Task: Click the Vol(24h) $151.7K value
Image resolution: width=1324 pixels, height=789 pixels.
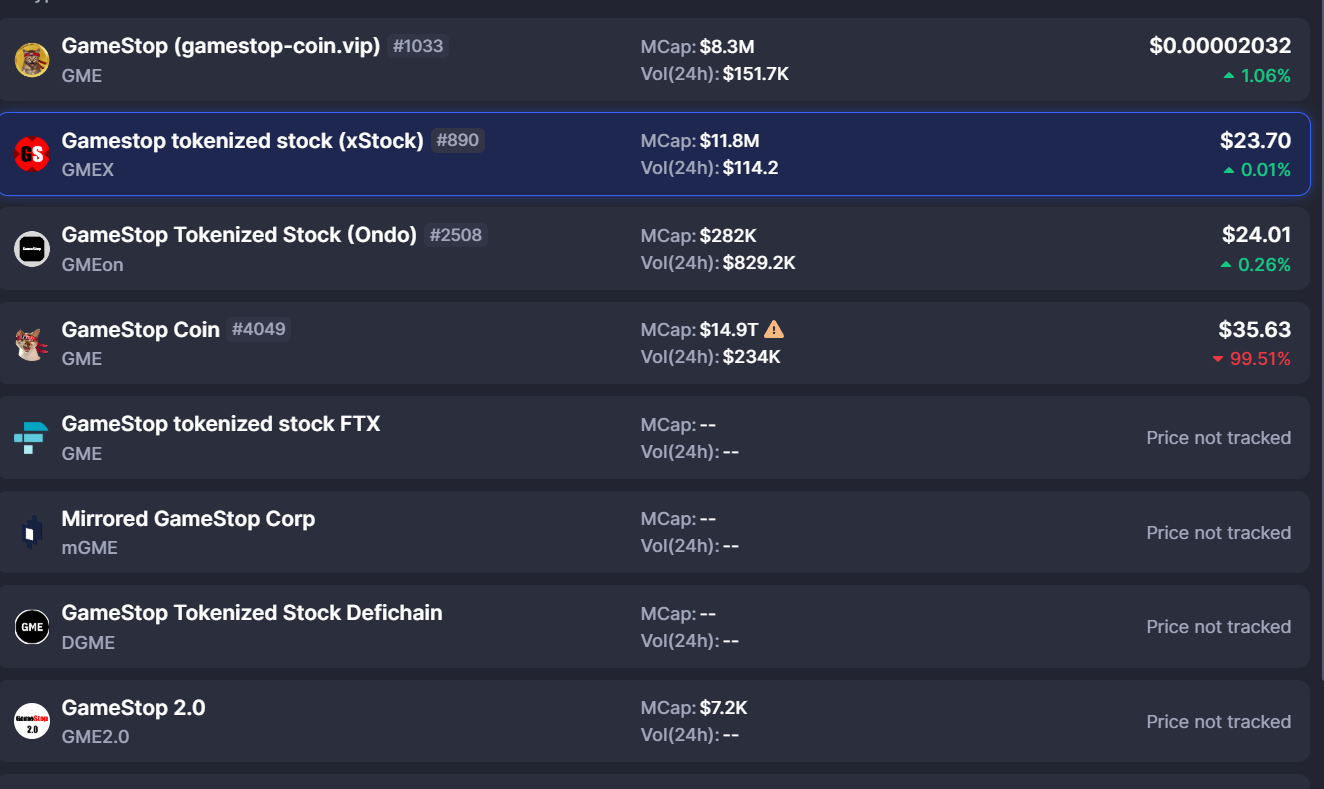Action: click(x=756, y=73)
